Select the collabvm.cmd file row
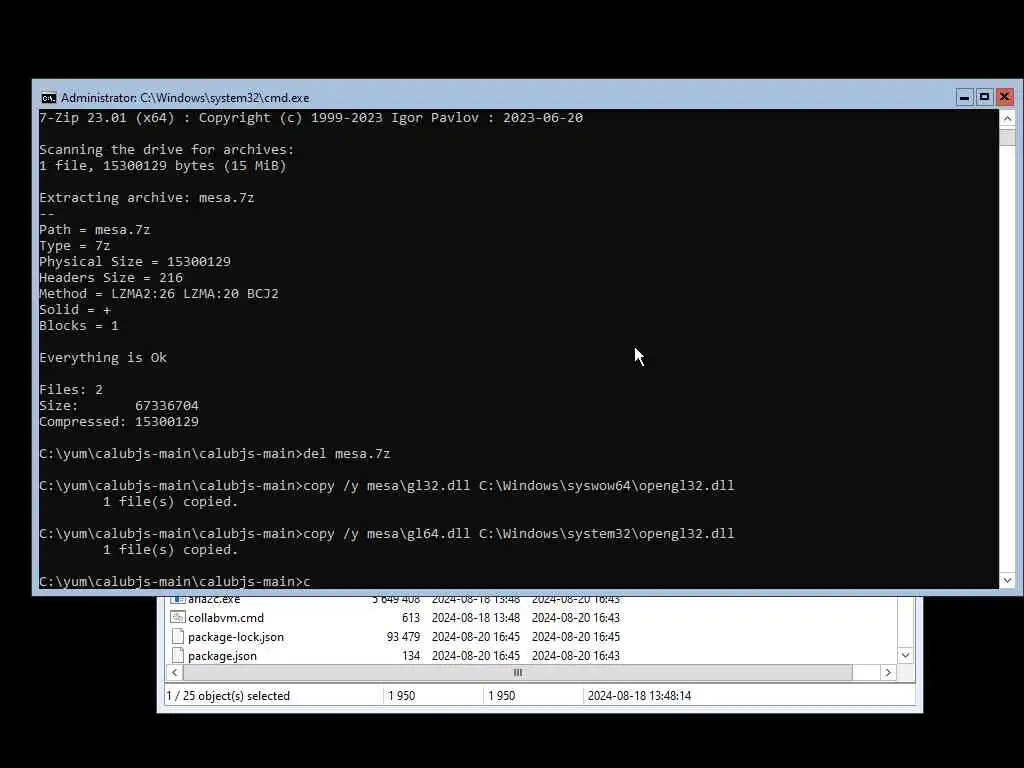The height and width of the screenshot is (768, 1024). [532, 618]
